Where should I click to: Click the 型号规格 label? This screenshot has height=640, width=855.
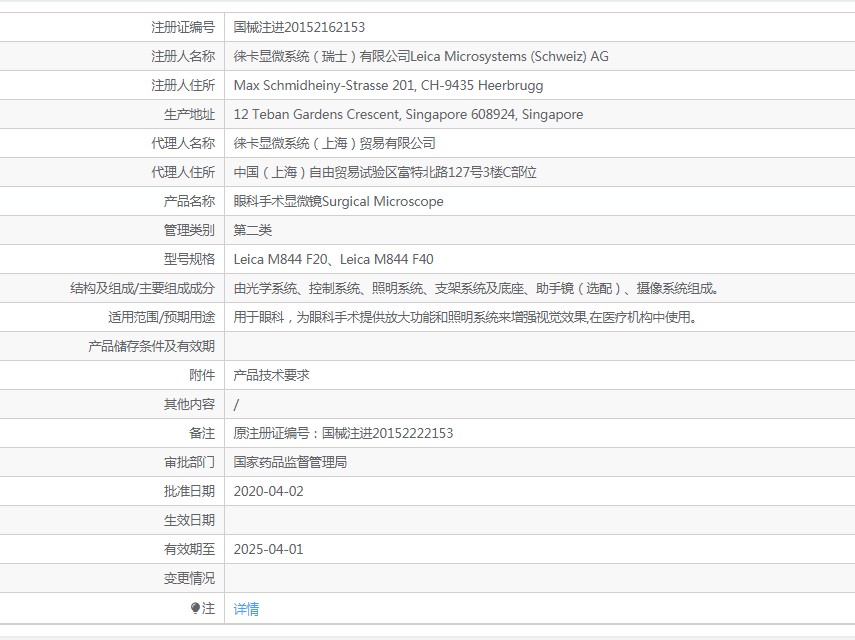tap(189, 259)
